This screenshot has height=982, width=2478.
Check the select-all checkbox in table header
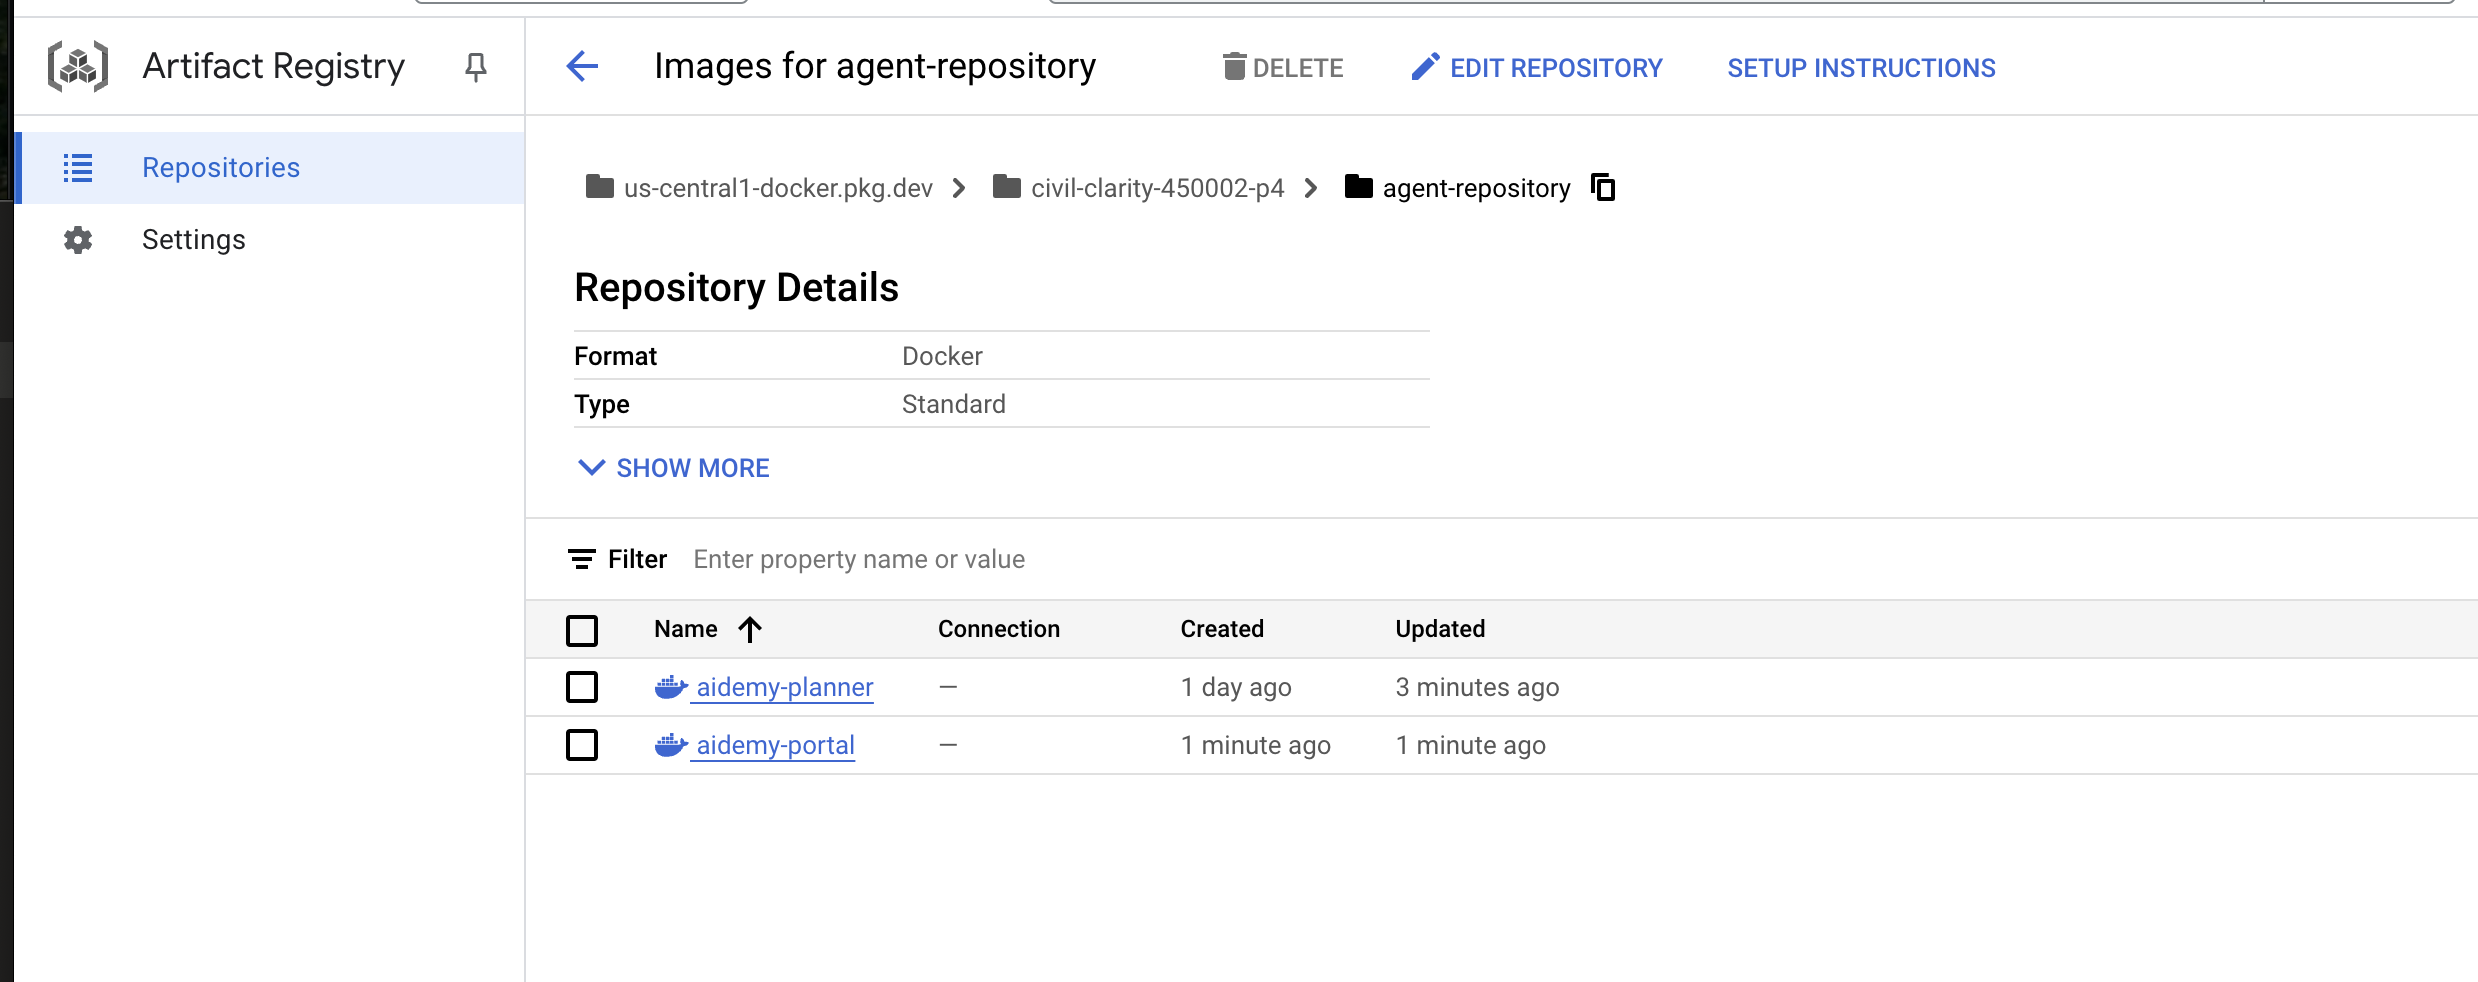click(x=583, y=629)
